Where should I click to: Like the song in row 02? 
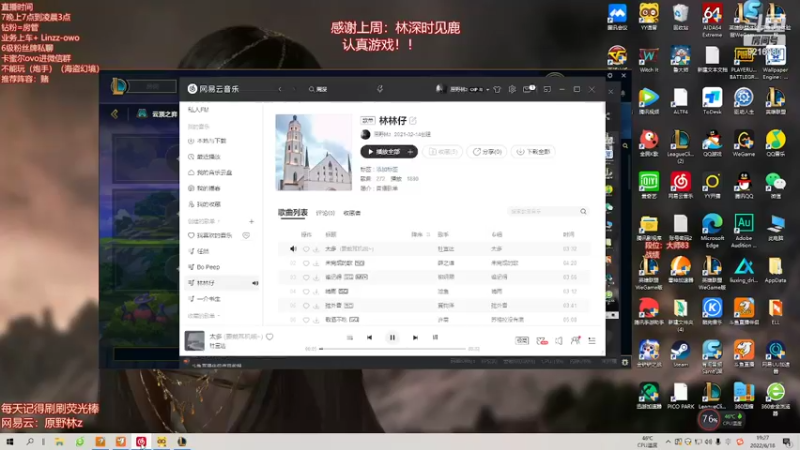point(306,263)
